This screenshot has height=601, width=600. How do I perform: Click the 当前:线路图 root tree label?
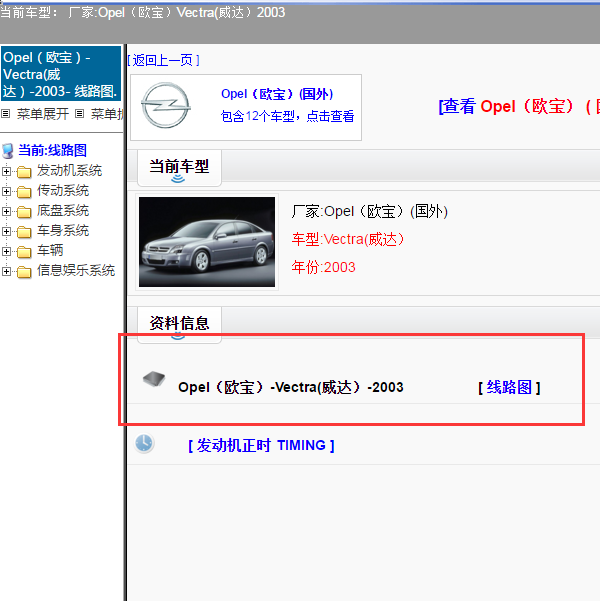tap(53, 150)
